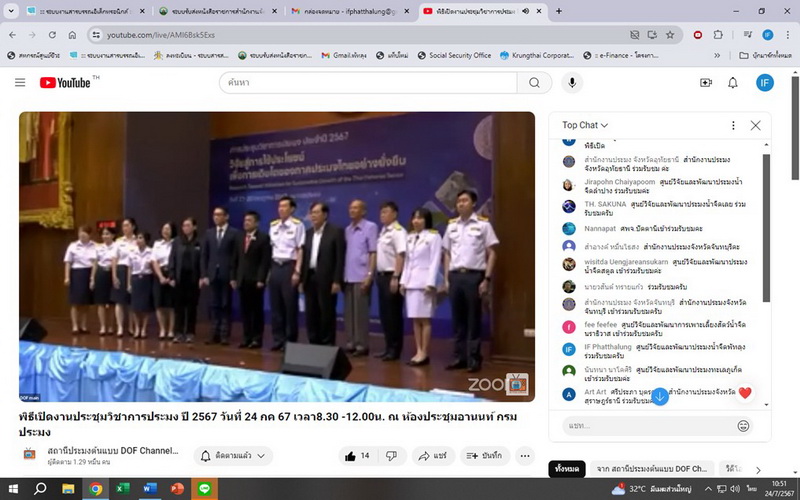Open the Social Security Office bookmark
800x500 pixels.
454,55
